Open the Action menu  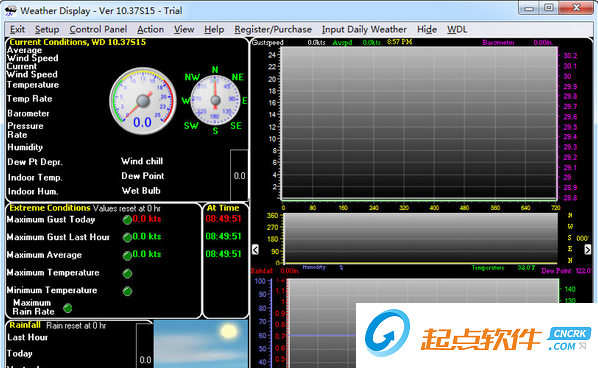[151, 29]
